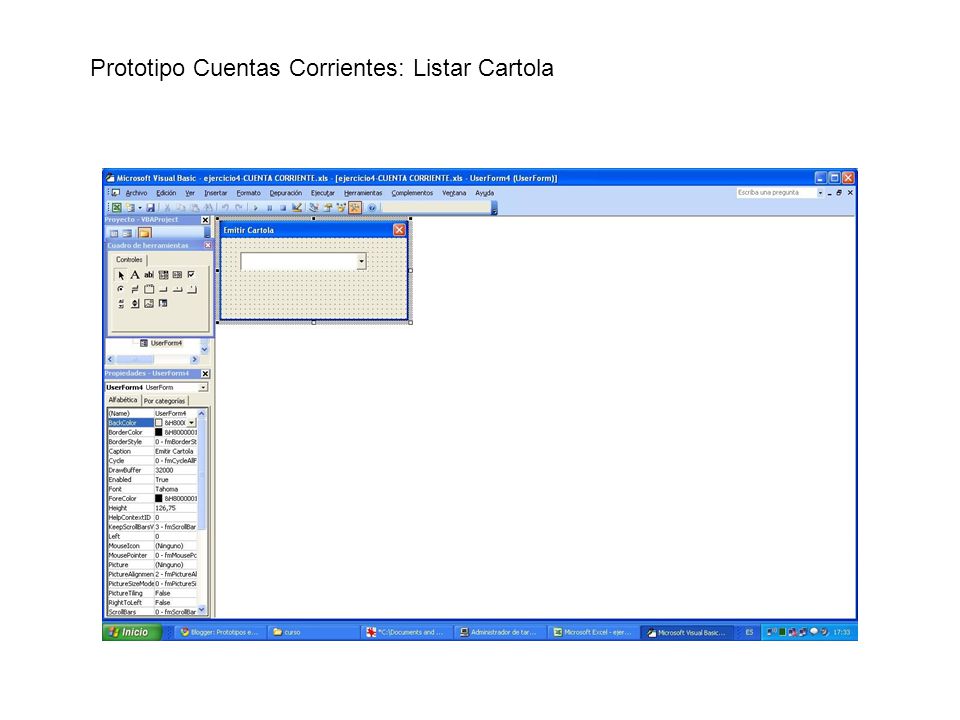The width and height of the screenshot is (960, 720).
Task: Click the Pause (Interrumpir) toolbar icon
Action: click(270, 208)
